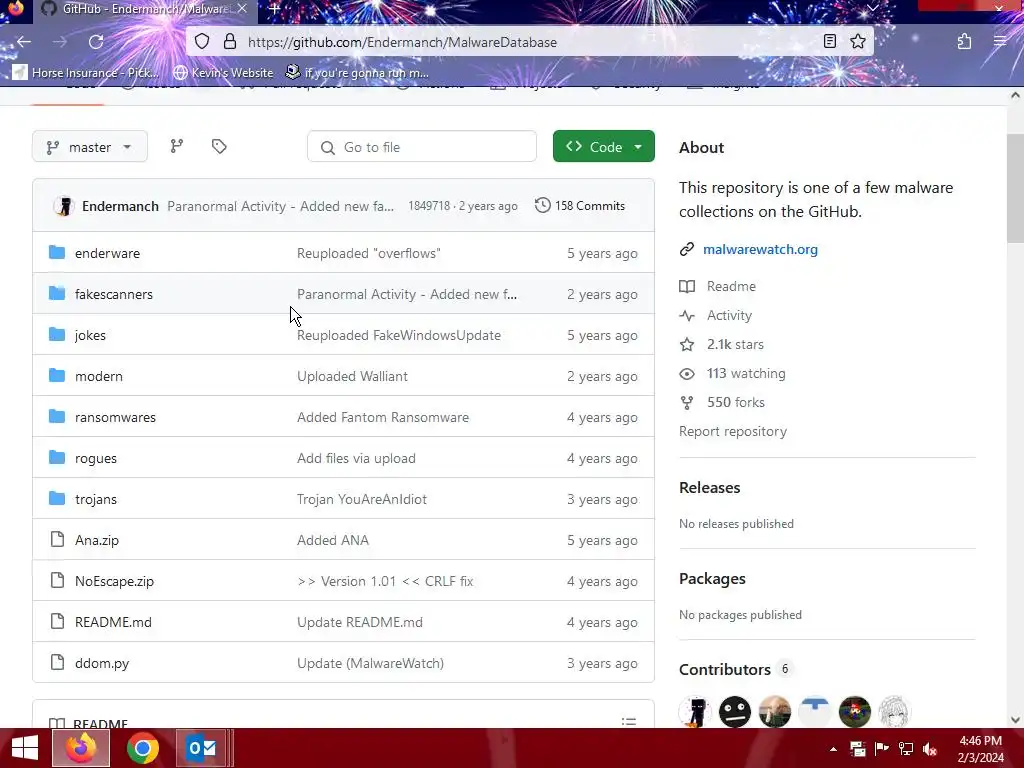View the 550 forks link
The width and height of the screenshot is (1024, 768).
[735, 402]
